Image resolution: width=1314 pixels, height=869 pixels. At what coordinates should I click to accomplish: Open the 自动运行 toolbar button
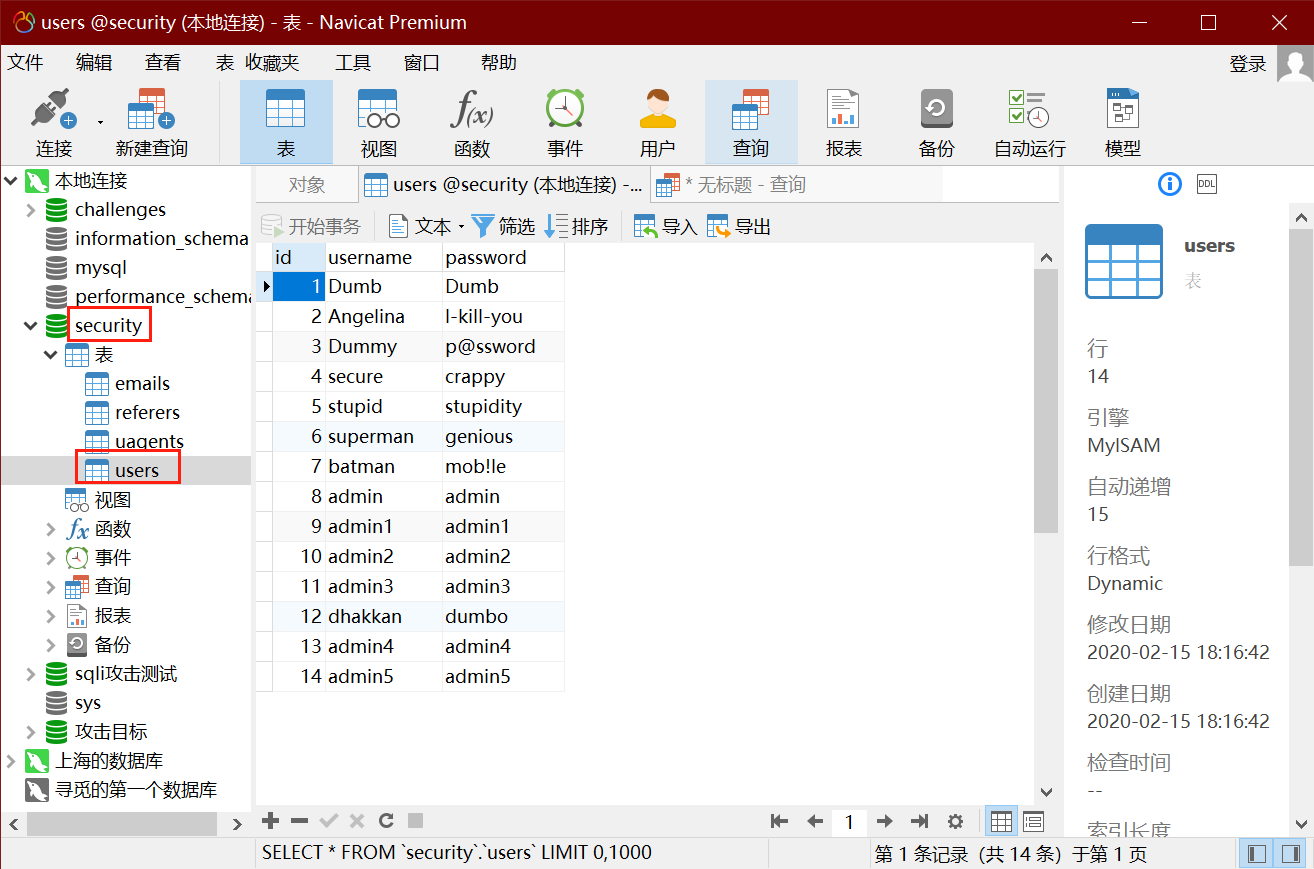[x=1030, y=123]
